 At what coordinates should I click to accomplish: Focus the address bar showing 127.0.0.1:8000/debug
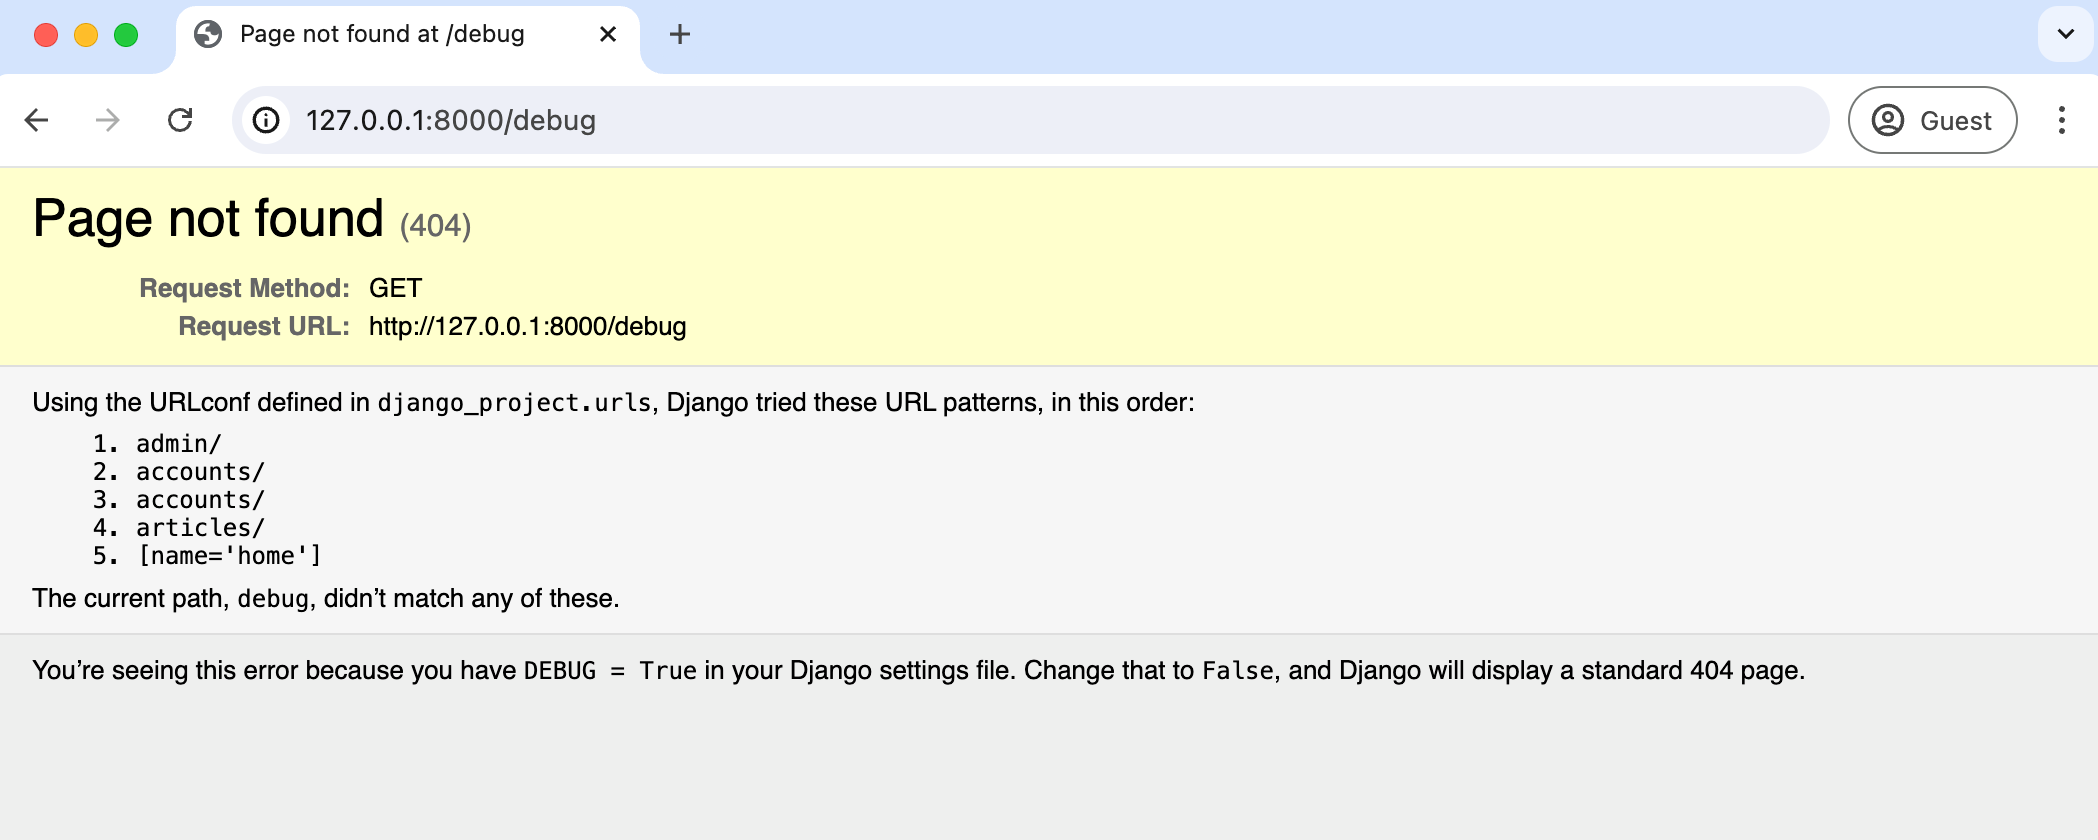coord(1031,120)
